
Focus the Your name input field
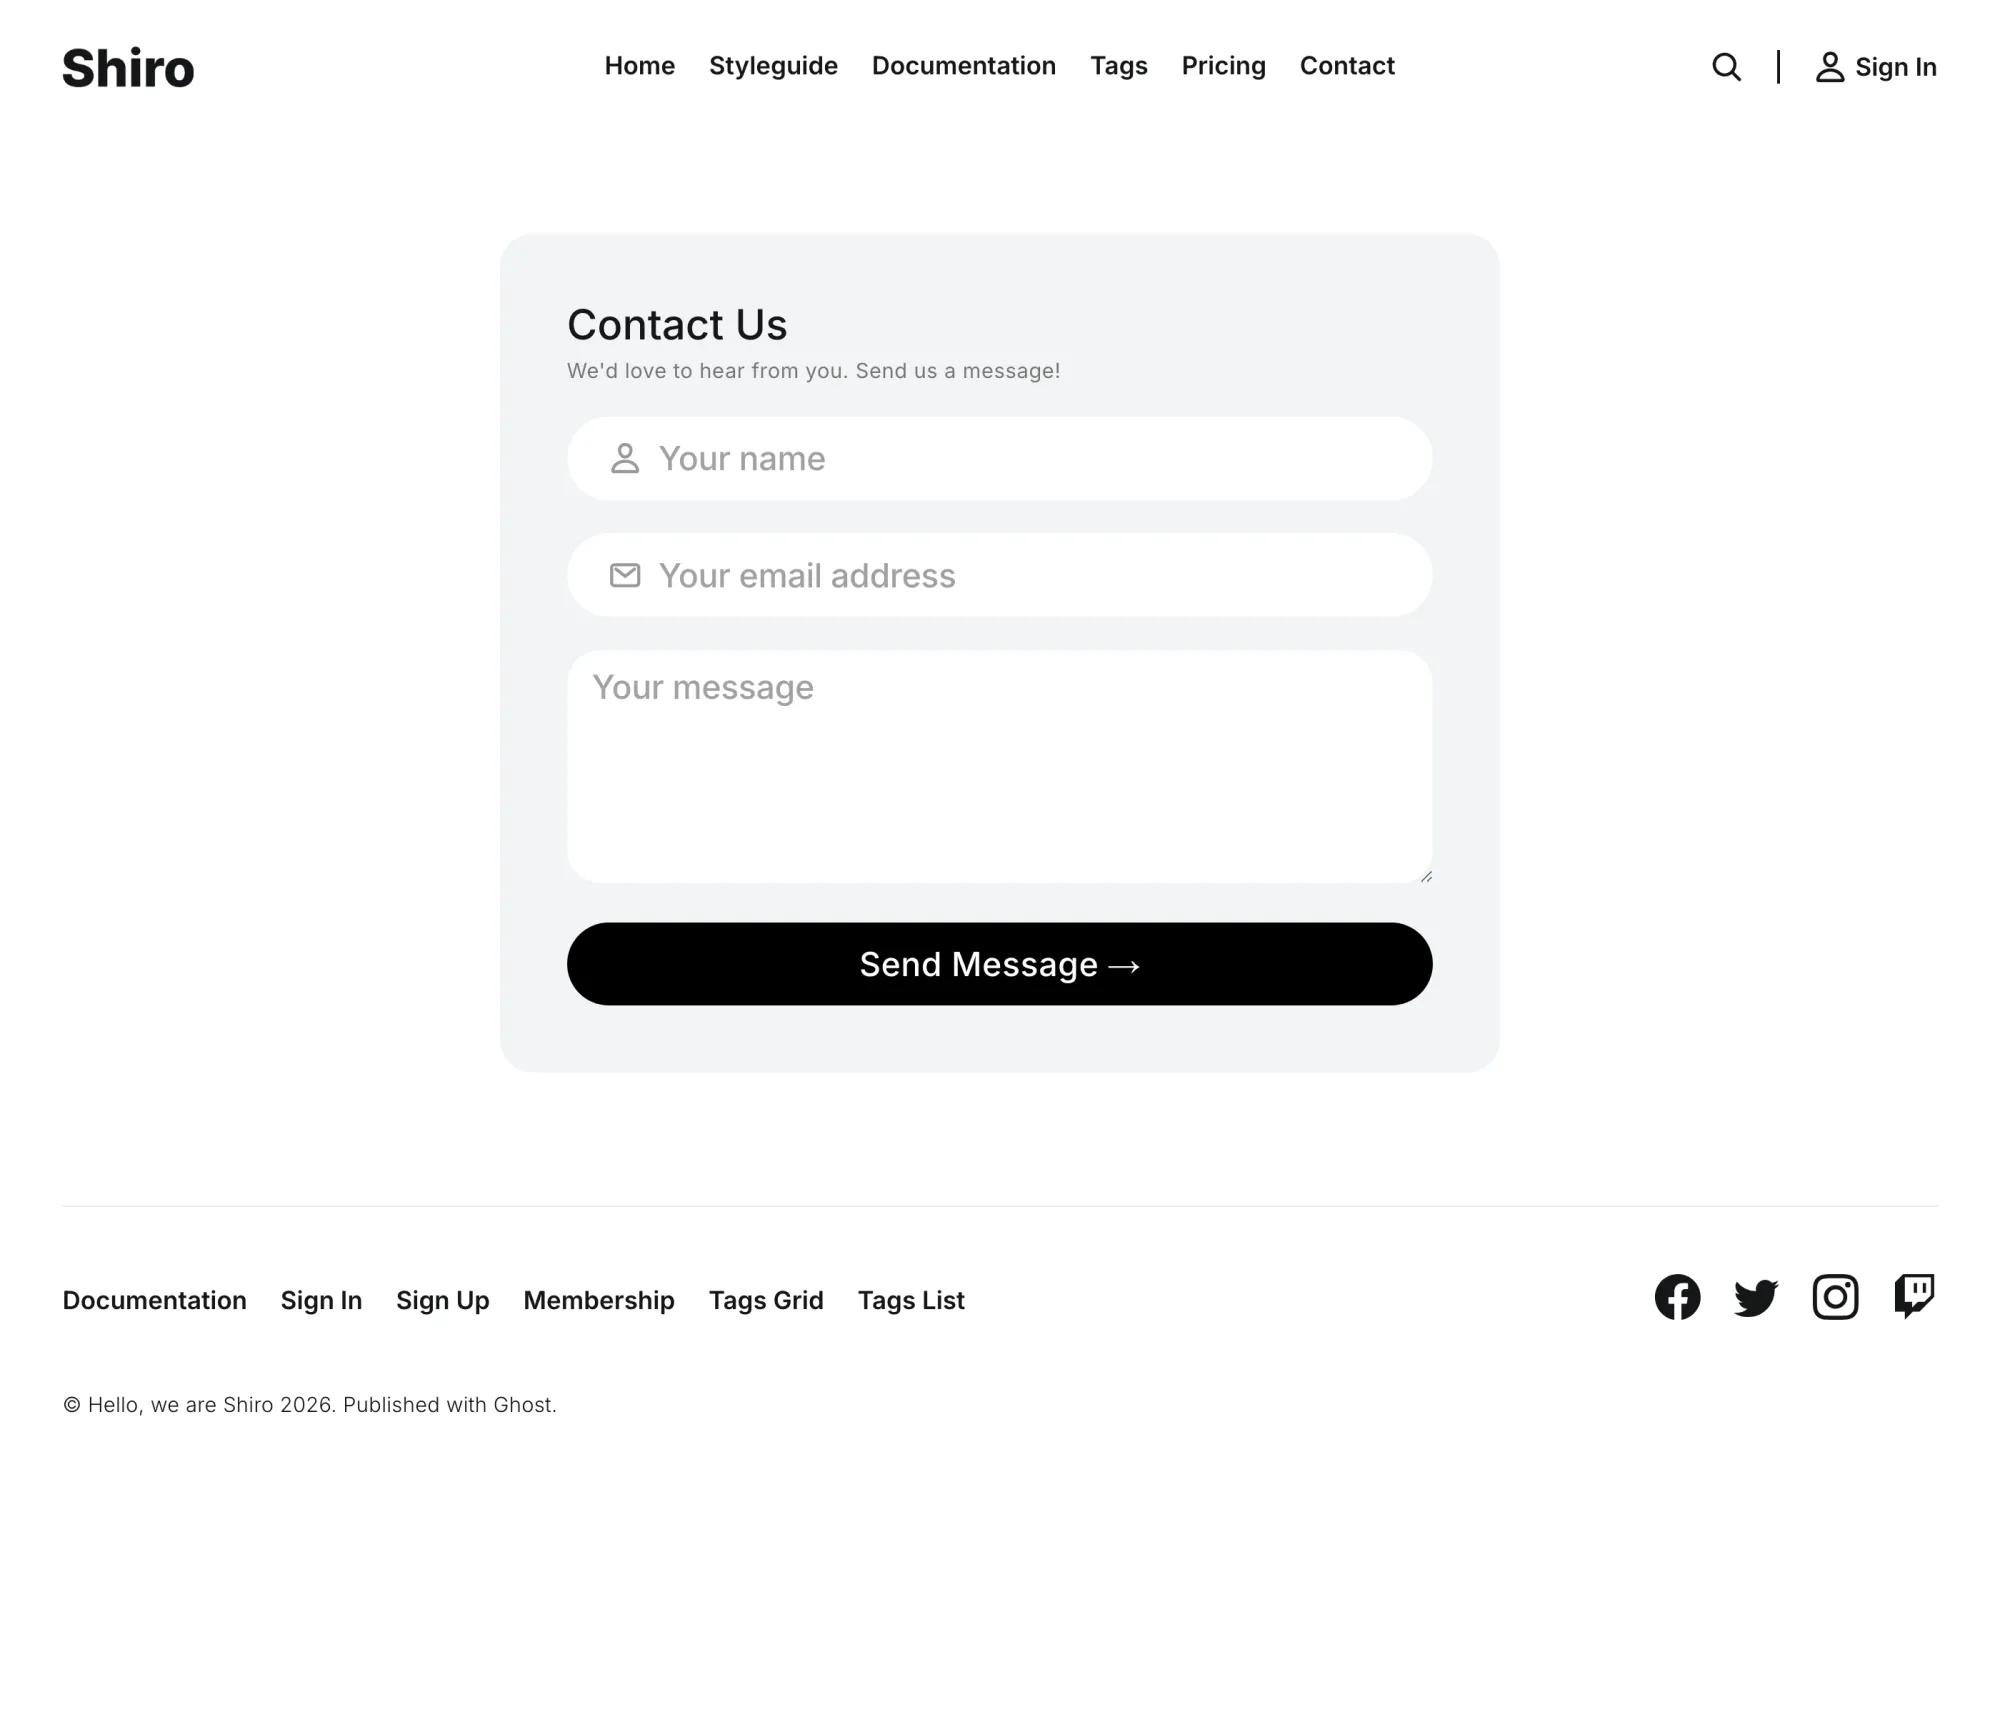999,458
